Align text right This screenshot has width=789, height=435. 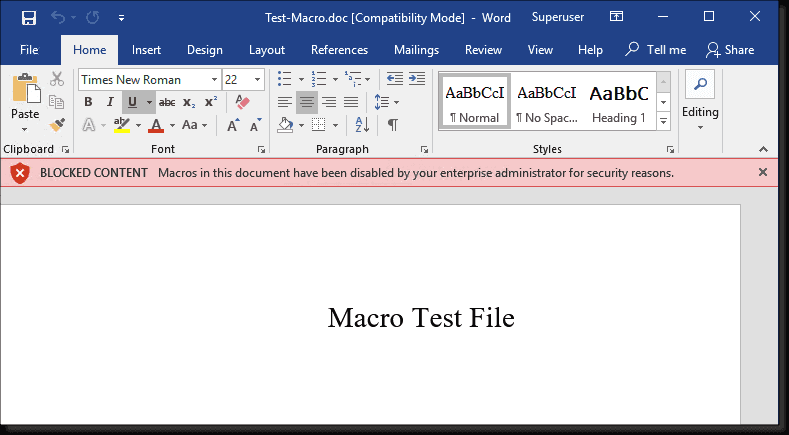[x=329, y=103]
